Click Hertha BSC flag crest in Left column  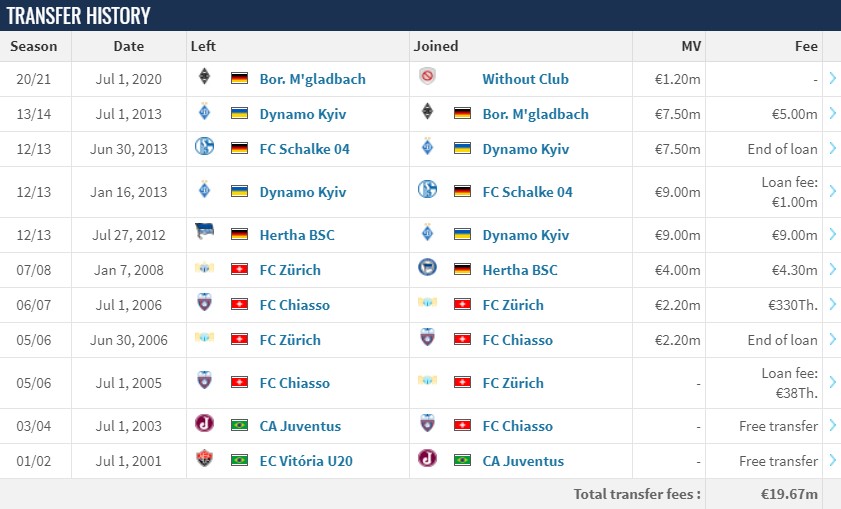[x=204, y=231]
